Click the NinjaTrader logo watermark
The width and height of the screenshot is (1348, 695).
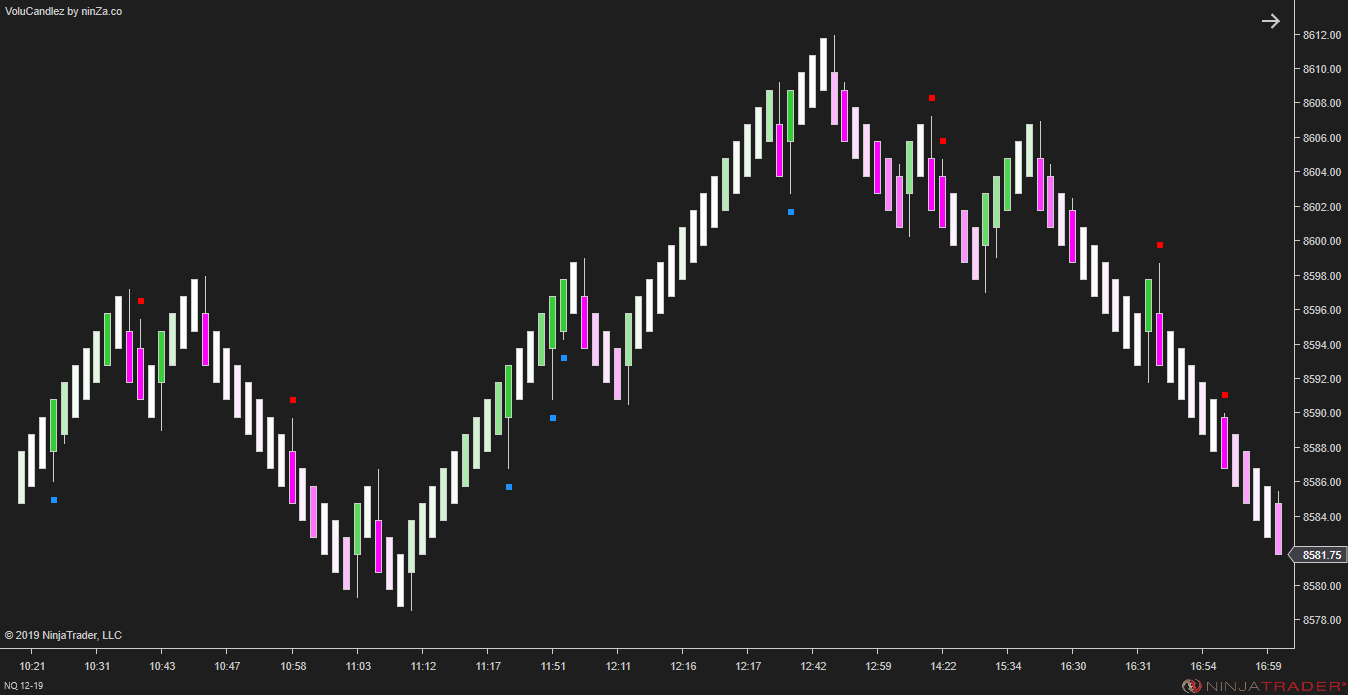(x=1262, y=683)
